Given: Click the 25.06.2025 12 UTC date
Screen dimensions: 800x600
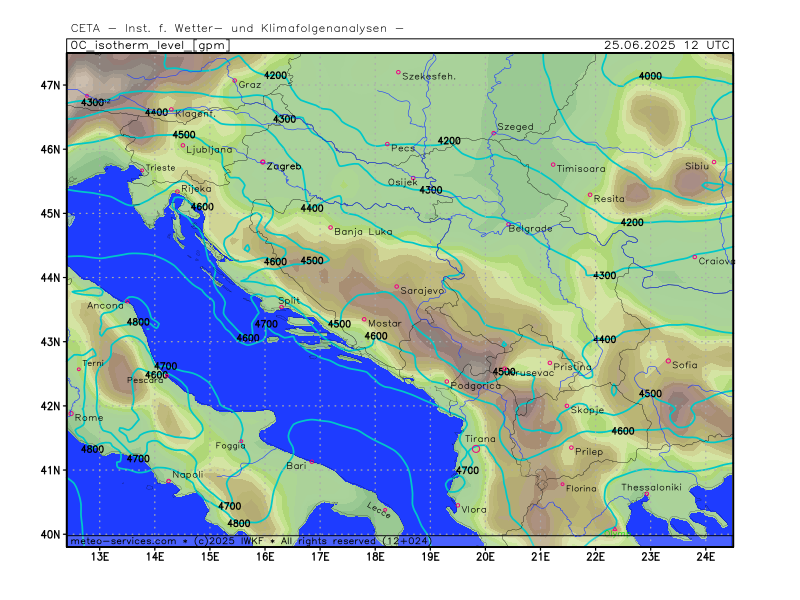Looking at the screenshot, I should [x=667, y=45].
